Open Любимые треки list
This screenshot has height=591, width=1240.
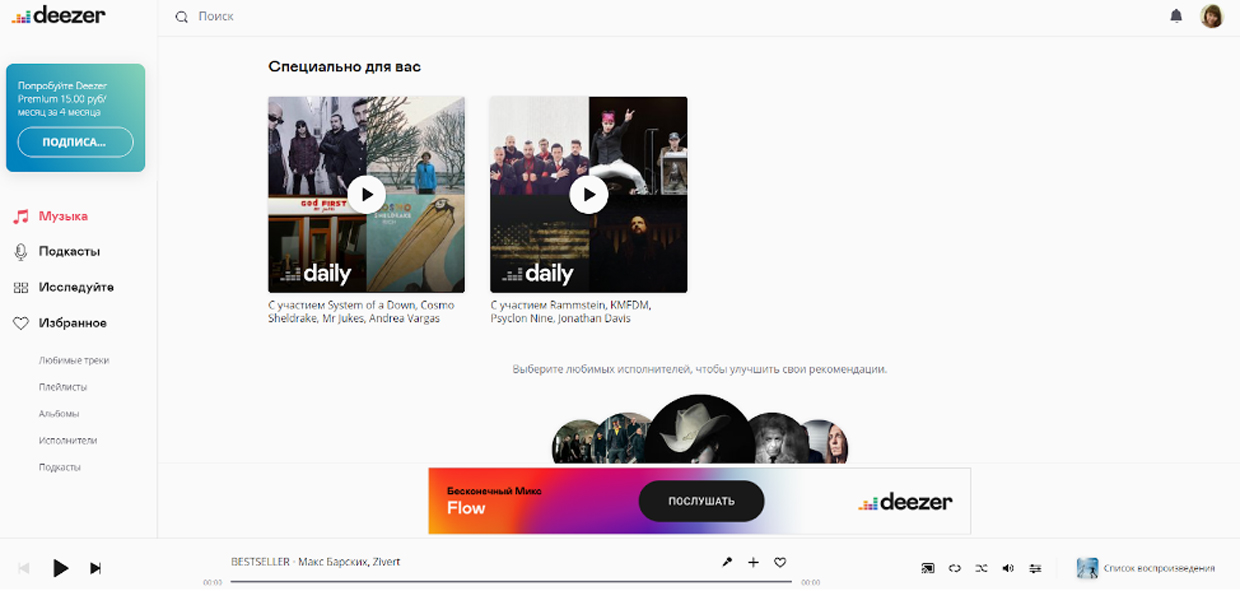point(74,360)
